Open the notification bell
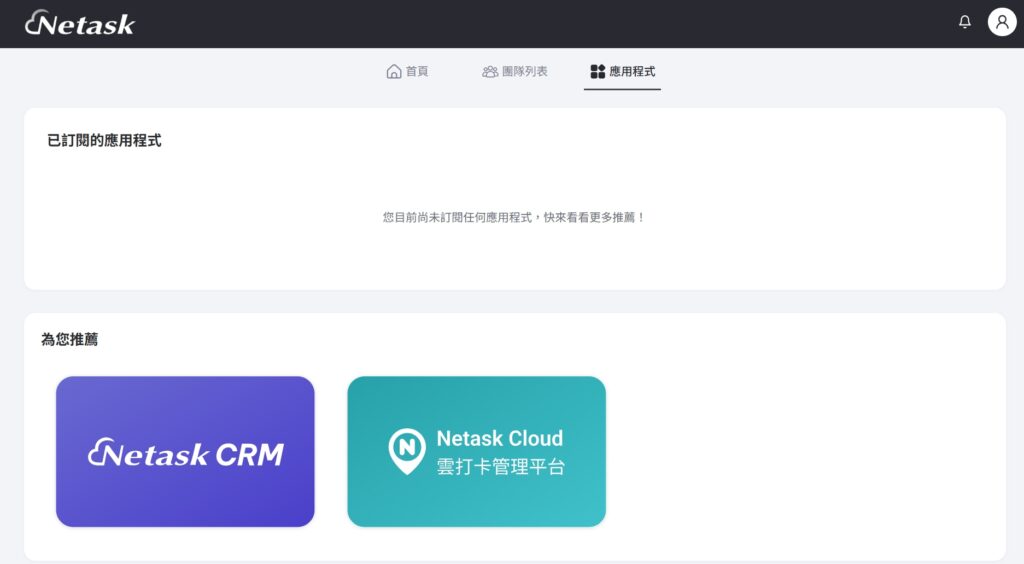 point(965,22)
